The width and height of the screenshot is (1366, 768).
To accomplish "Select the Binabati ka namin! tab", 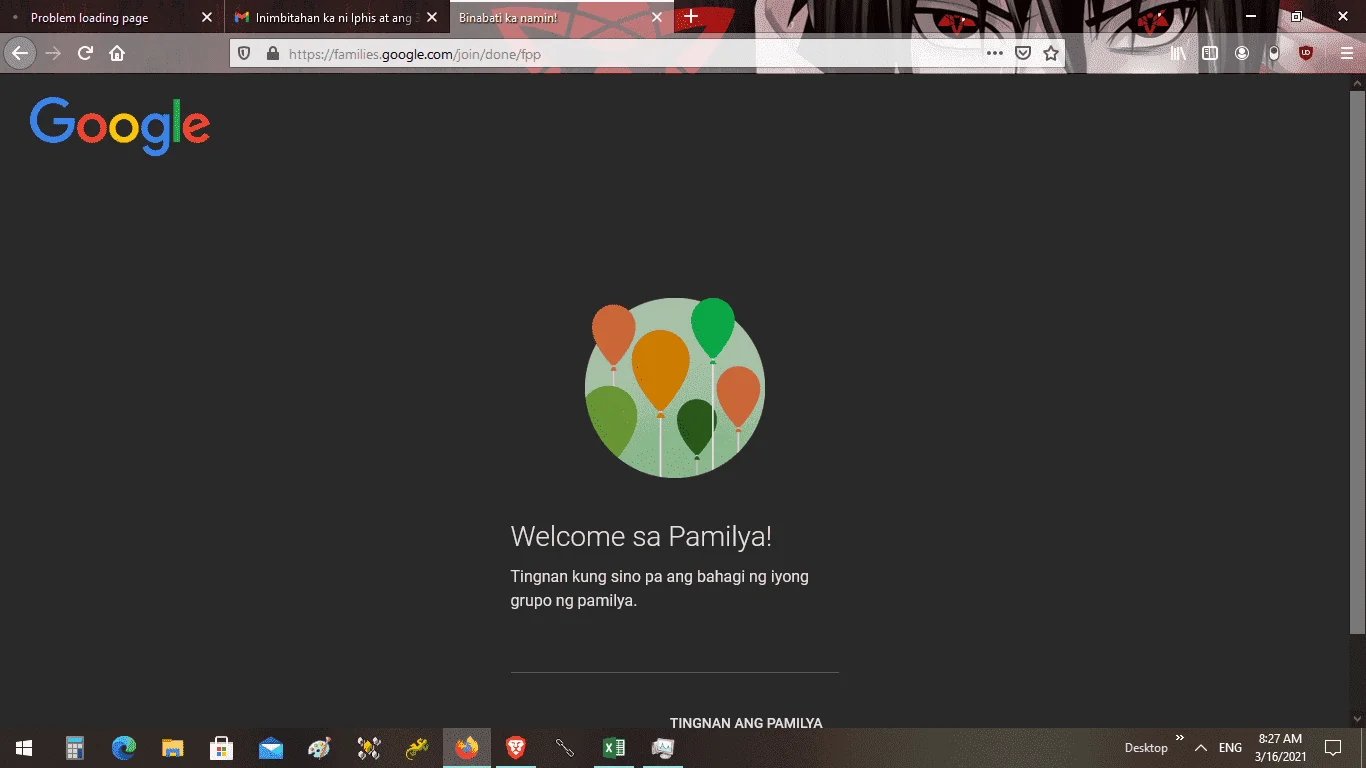I will coord(562,17).
